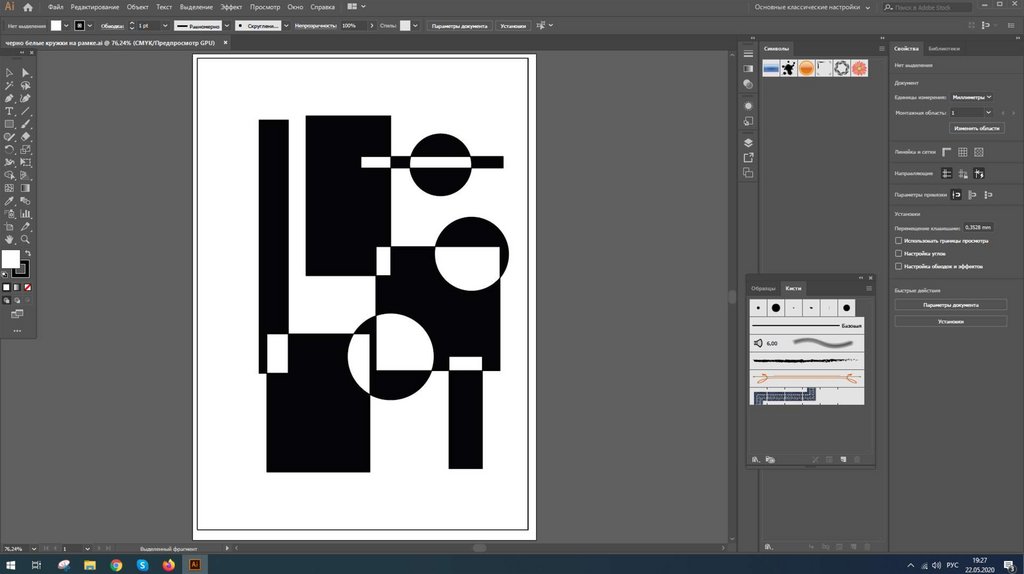The image size is (1024, 574).
Task: Click 'Параметры документа' in Quick Actions
Action: click(x=950, y=305)
